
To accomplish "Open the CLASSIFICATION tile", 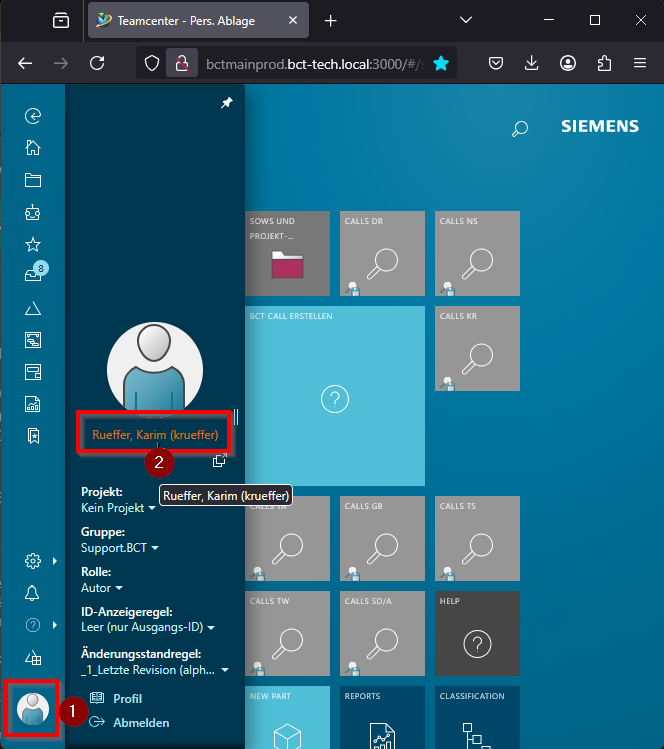I will [x=477, y=717].
